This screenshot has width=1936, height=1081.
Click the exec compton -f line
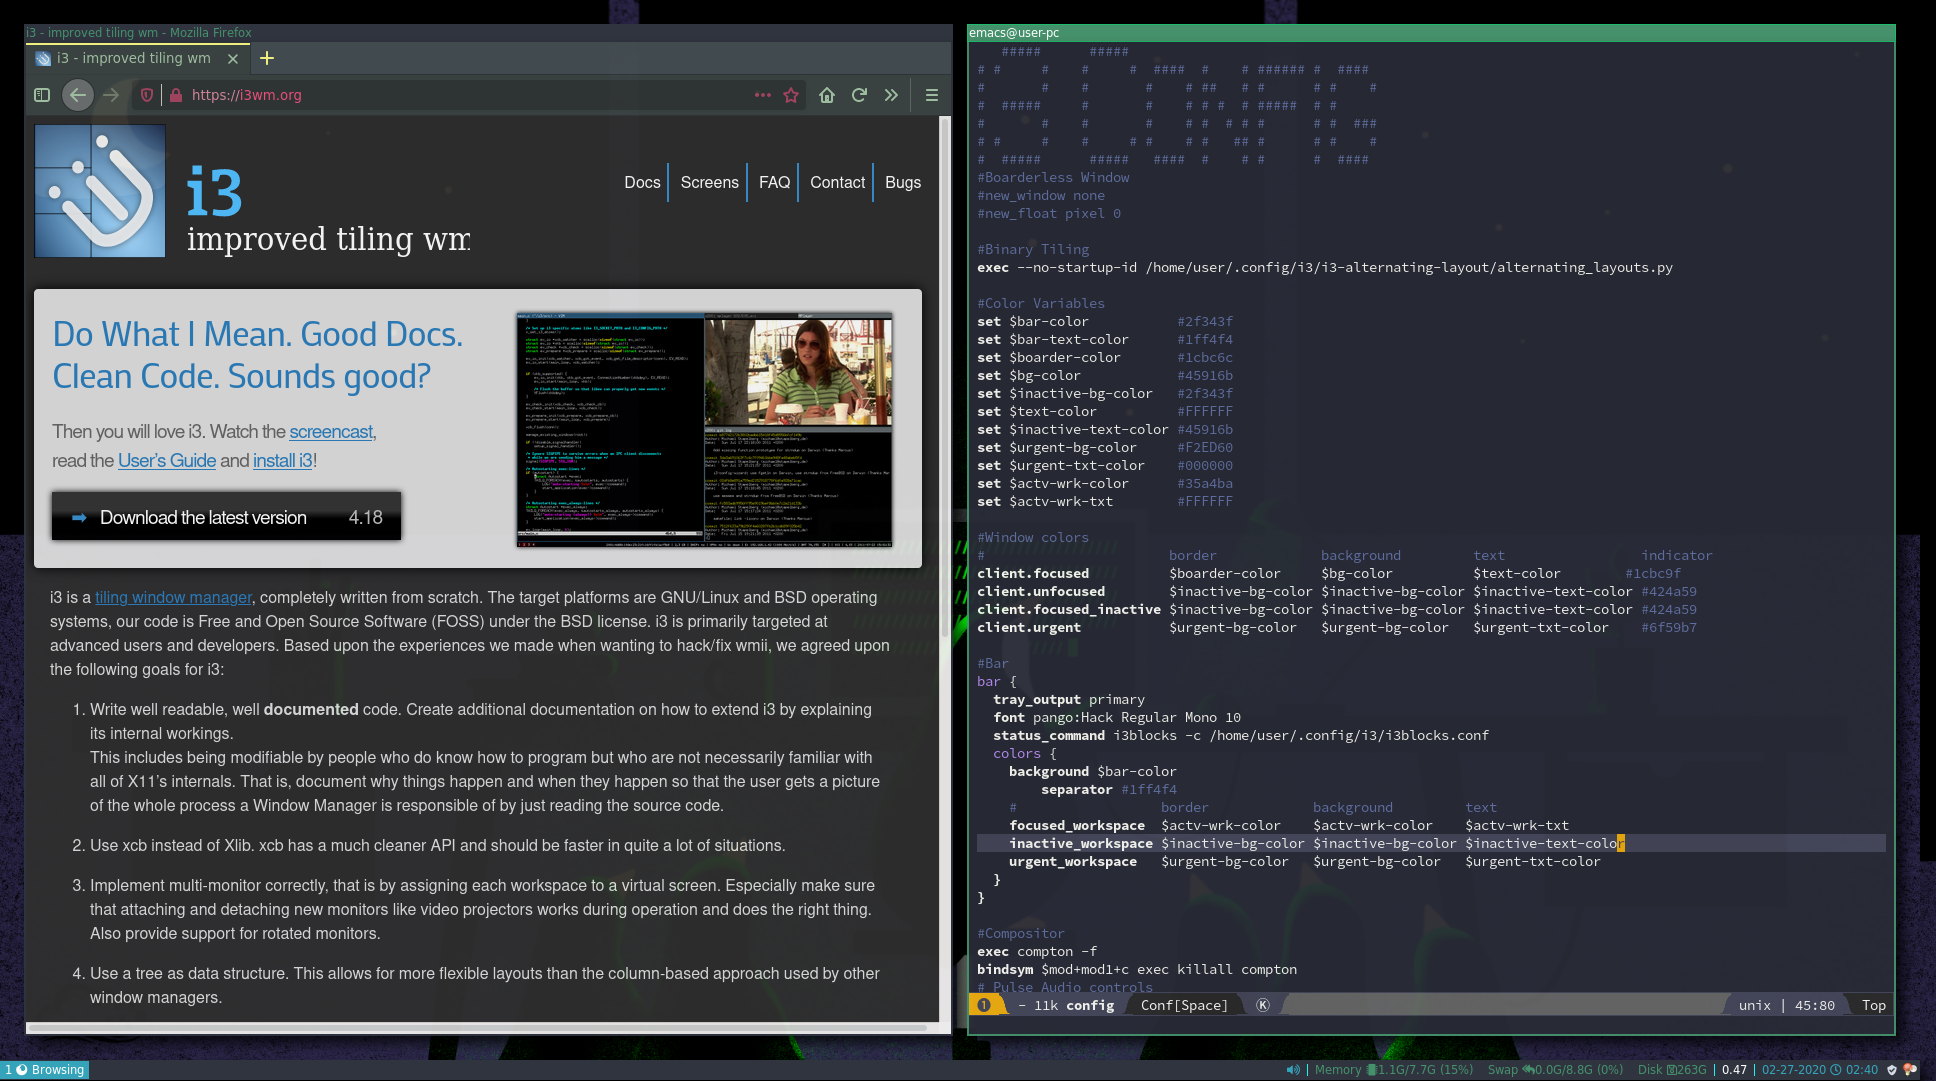(x=1037, y=951)
